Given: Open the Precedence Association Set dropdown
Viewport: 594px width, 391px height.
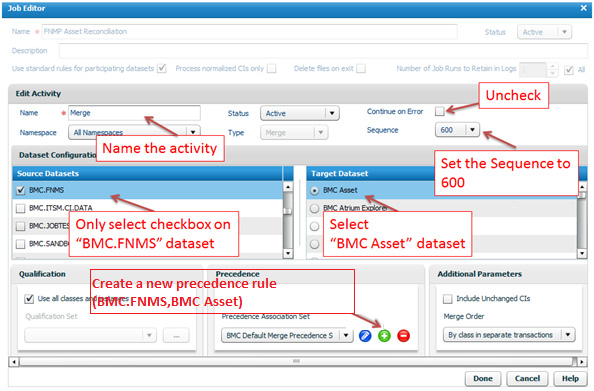Looking at the screenshot, I should click(287, 336).
